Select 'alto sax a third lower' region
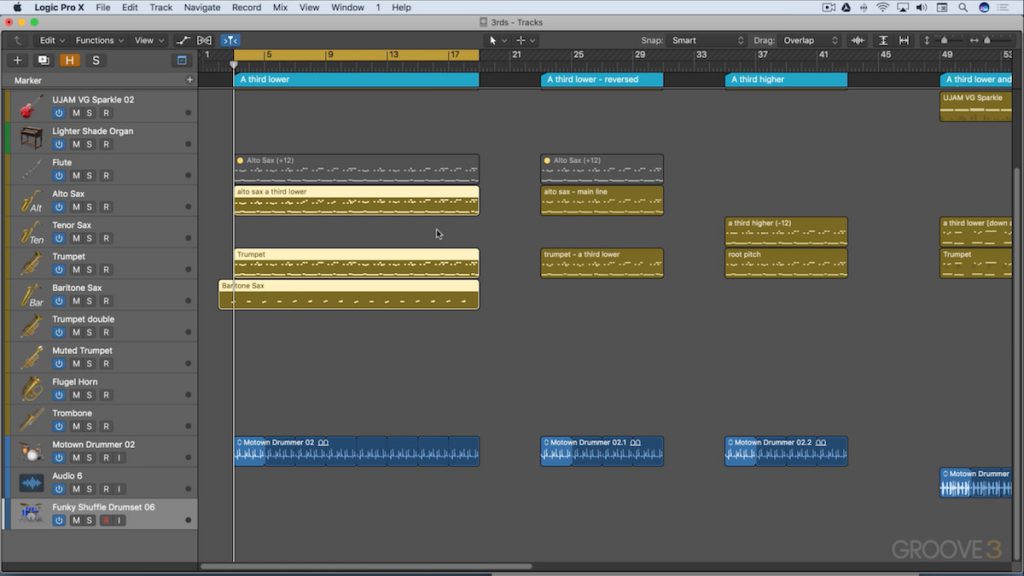The image size is (1024, 576). (x=356, y=200)
